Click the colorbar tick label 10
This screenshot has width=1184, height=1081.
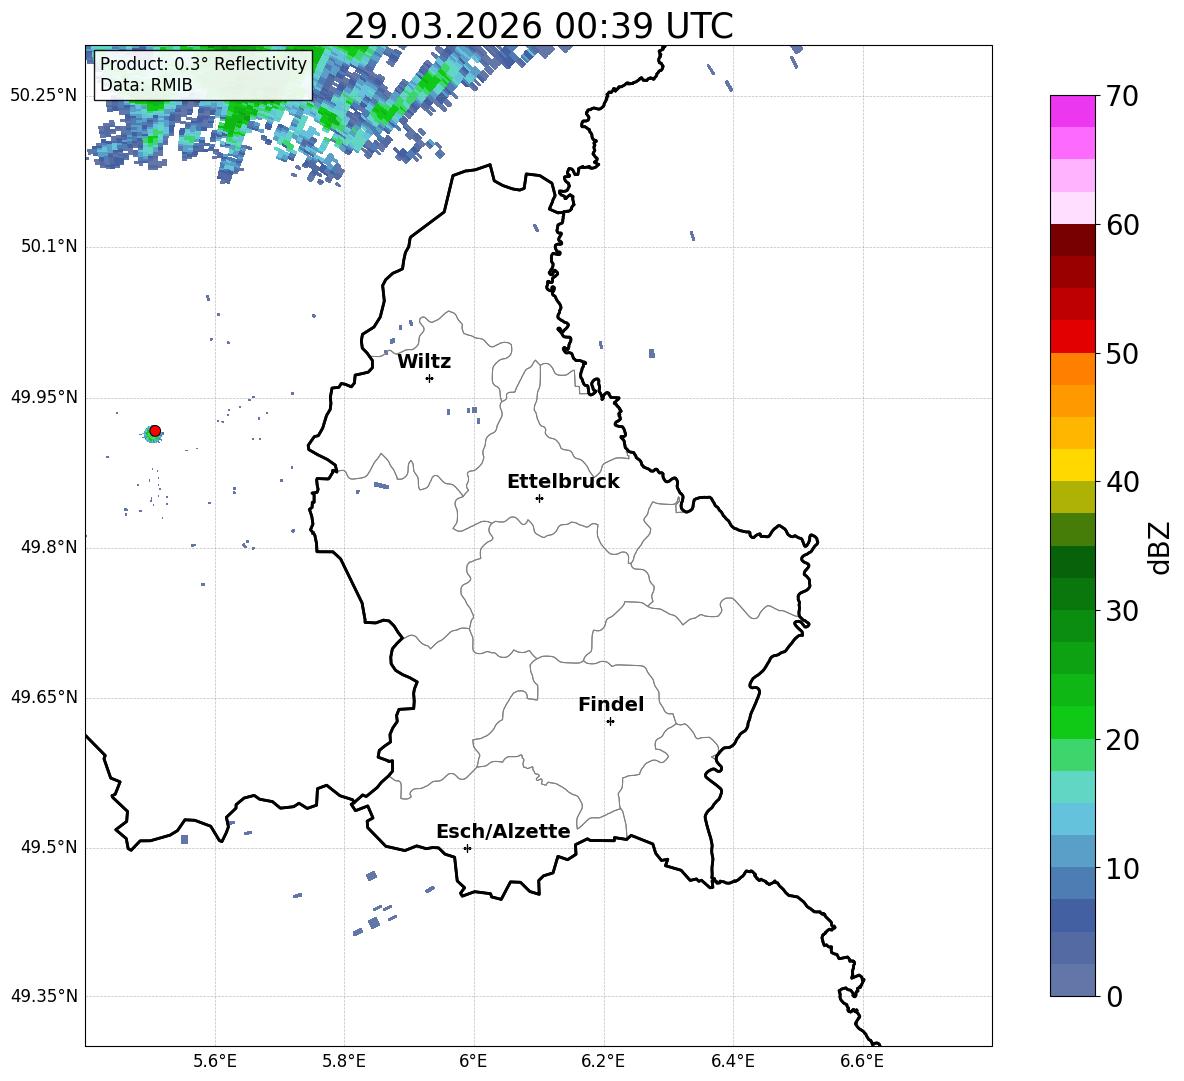tap(1122, 869)
